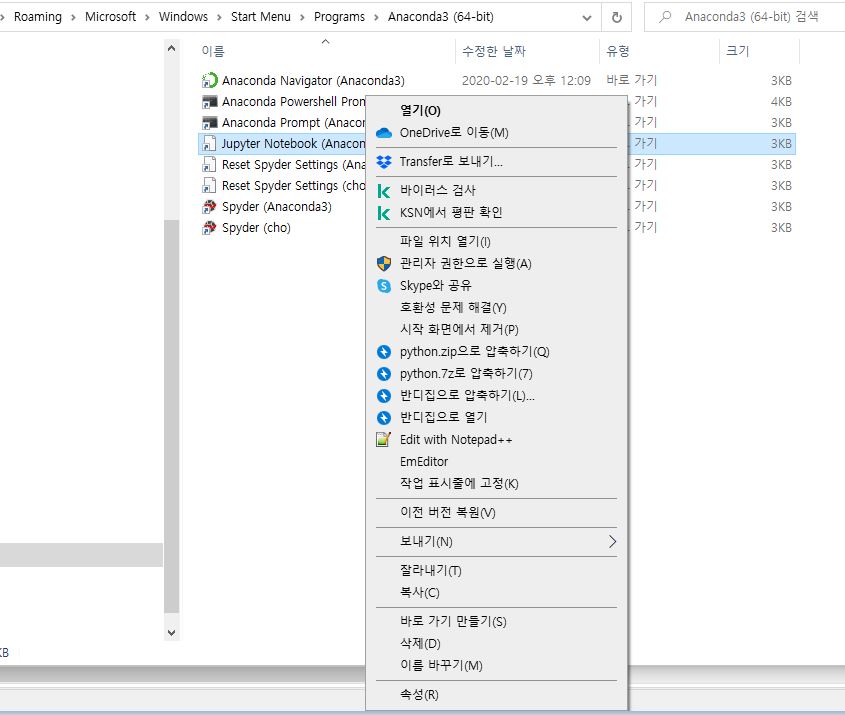Click Bandizip icon next to python.7z로 압축하기
The image size is (845, 715).
point(384,374)
